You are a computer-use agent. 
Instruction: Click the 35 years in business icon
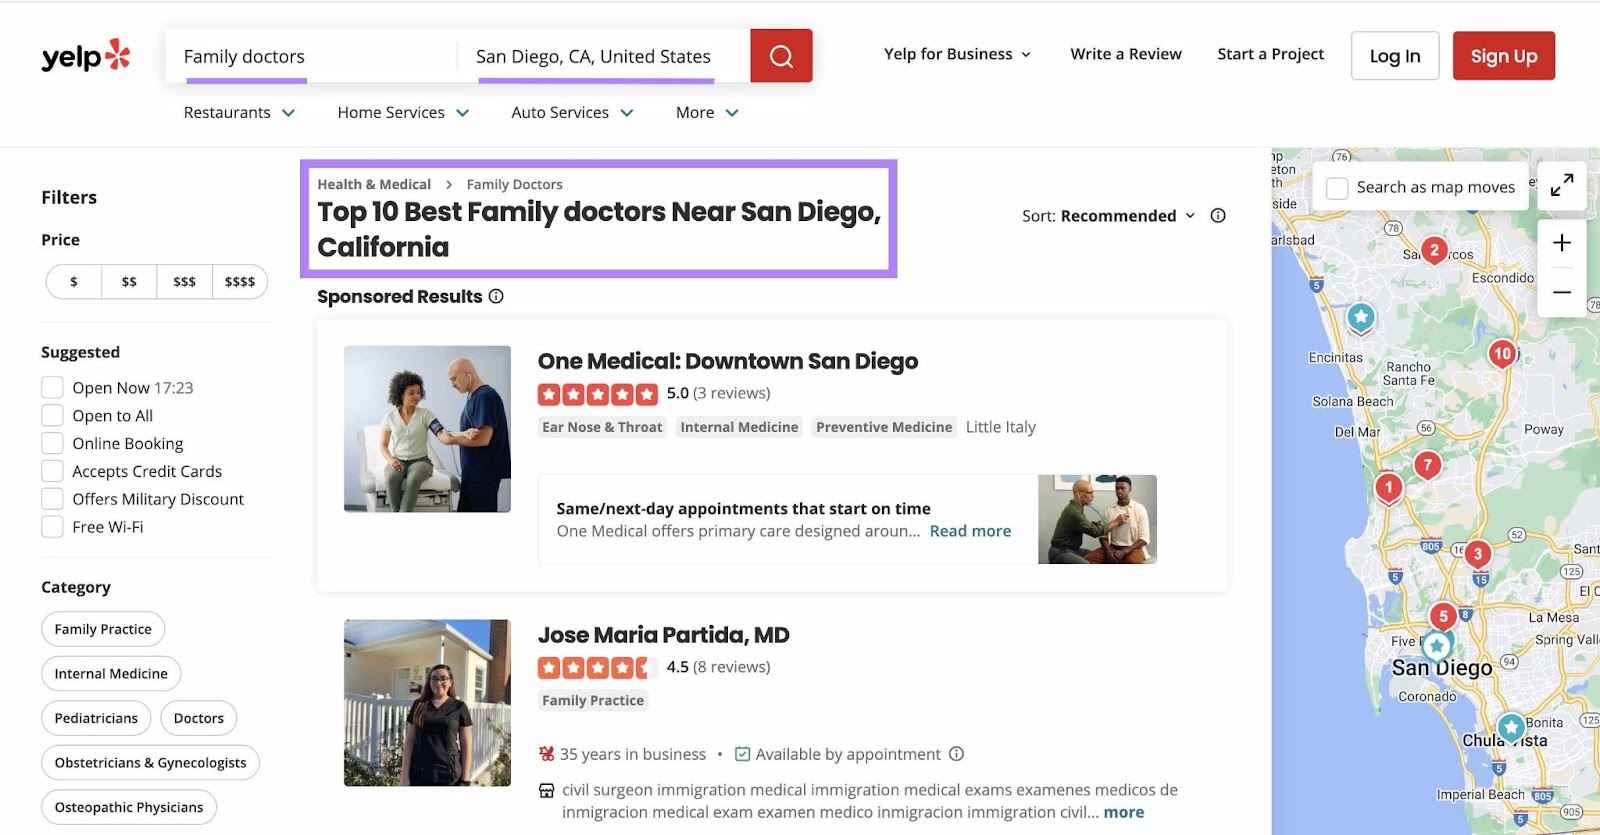coord(546,754)
